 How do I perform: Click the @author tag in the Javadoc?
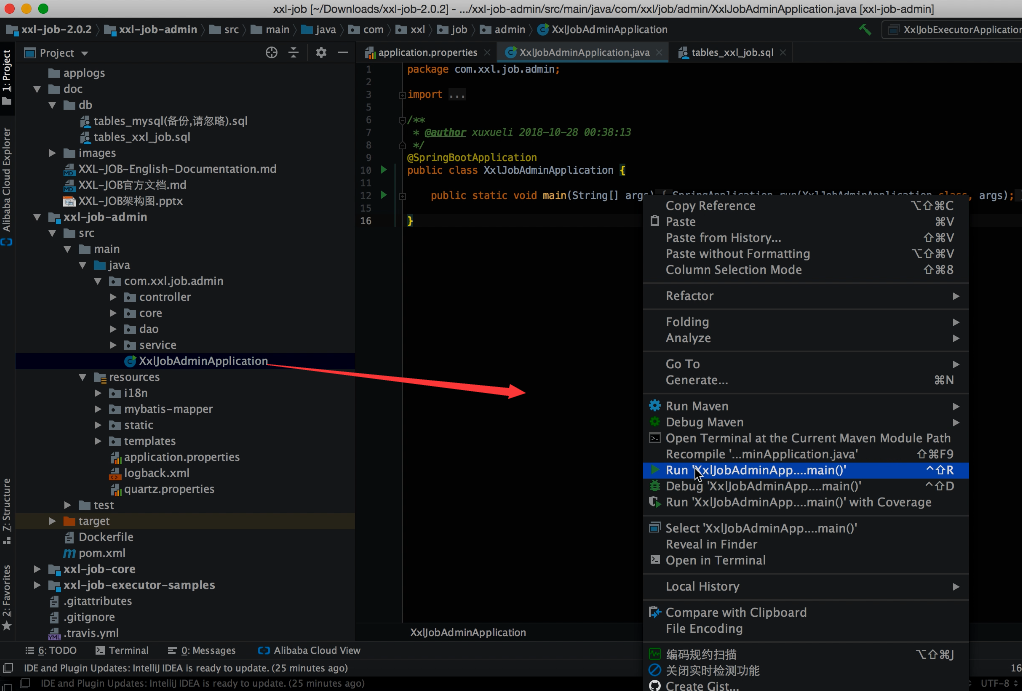[x=445, y=132]
